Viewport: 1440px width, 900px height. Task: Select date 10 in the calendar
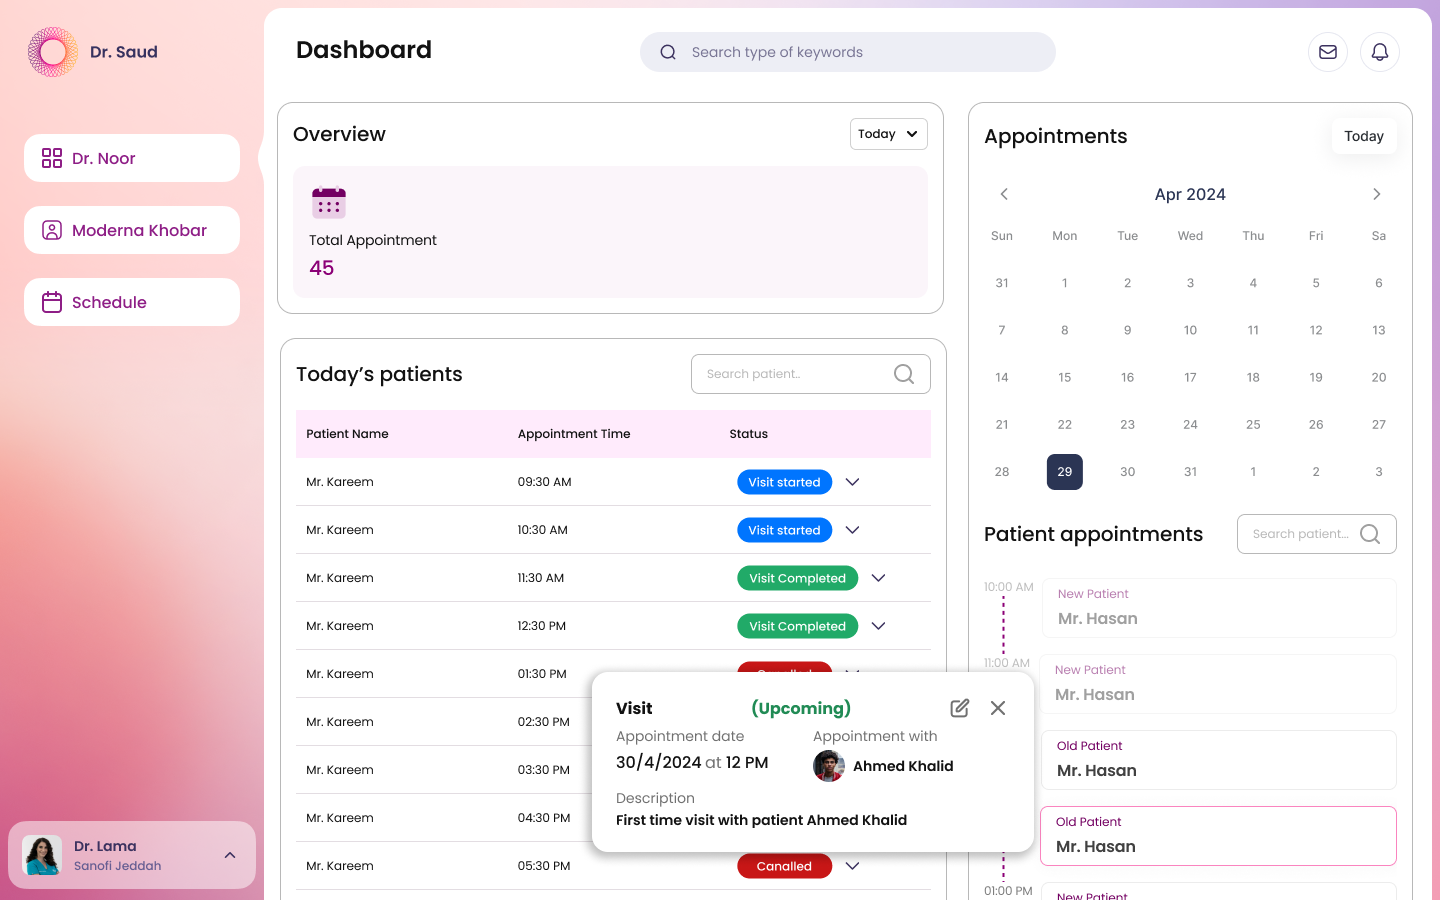[x=1190, y=330]
